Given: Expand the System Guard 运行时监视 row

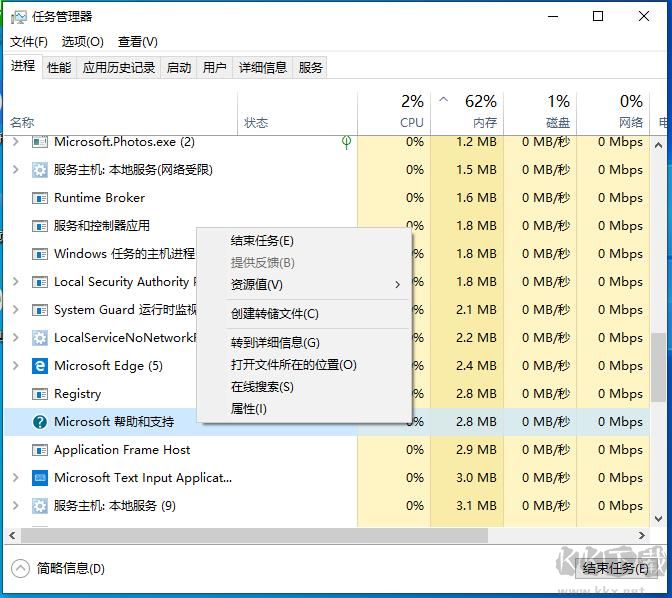Looking at the screenshot, I should [16, 310].
